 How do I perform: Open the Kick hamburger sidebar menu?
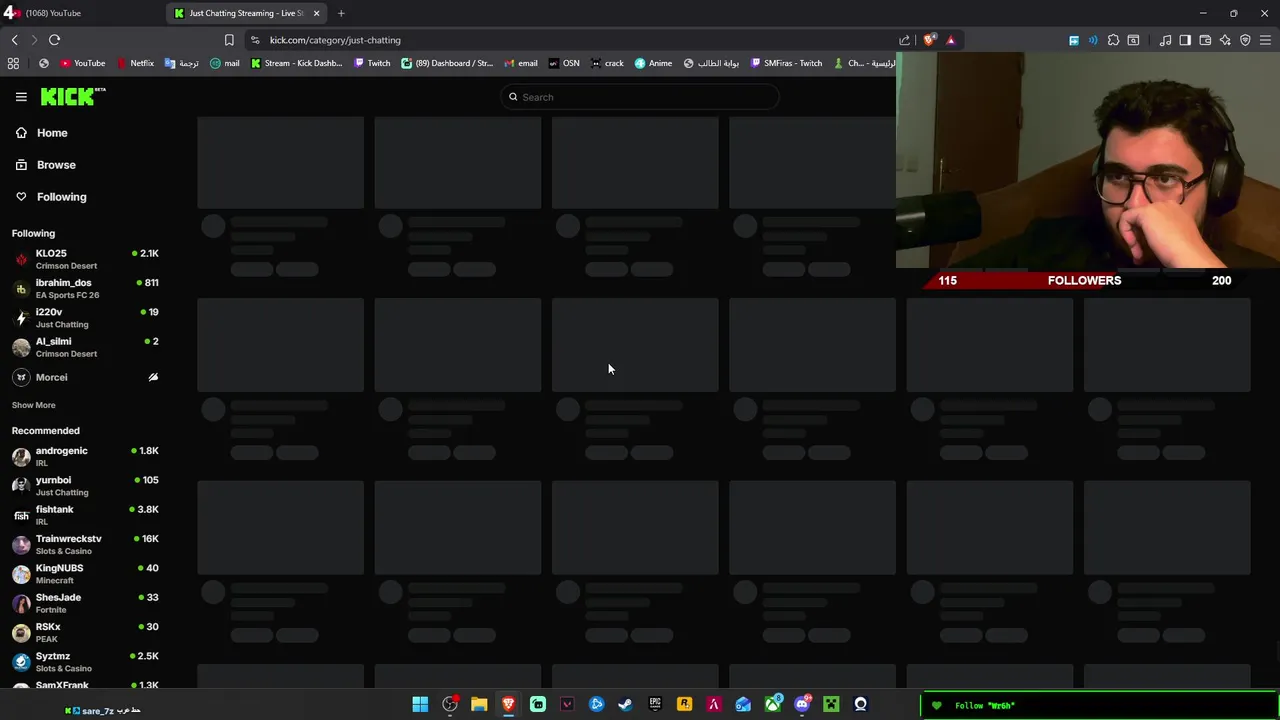pyautogui.click(x=21, y=97)
